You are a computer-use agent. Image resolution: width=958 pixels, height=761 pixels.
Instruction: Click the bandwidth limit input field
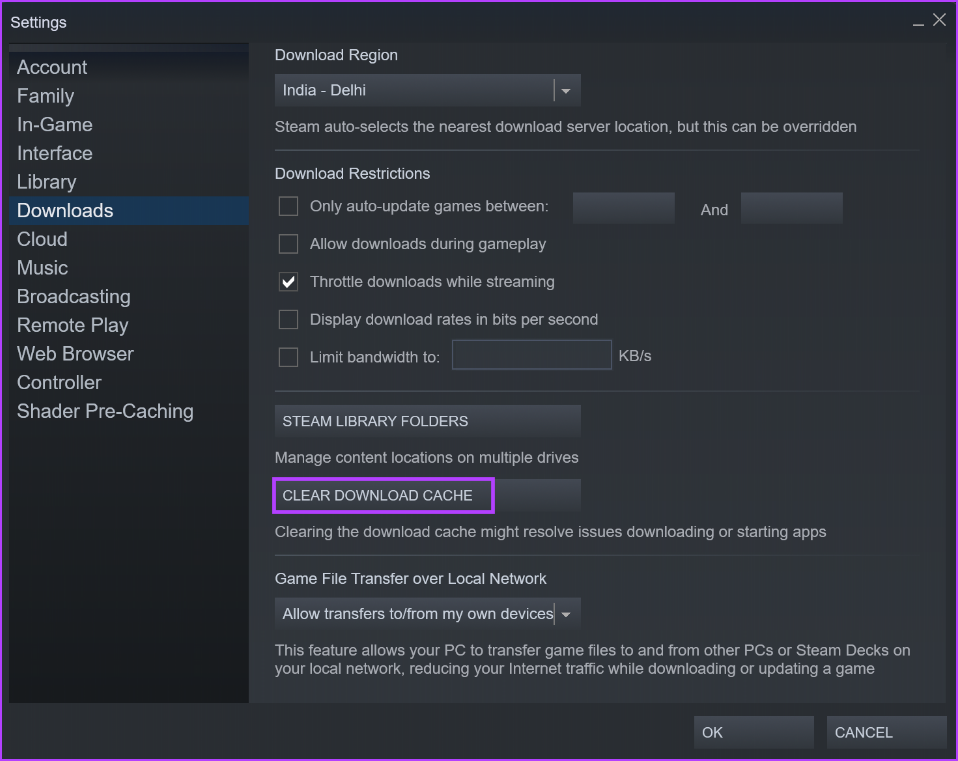tap(531, 356)
